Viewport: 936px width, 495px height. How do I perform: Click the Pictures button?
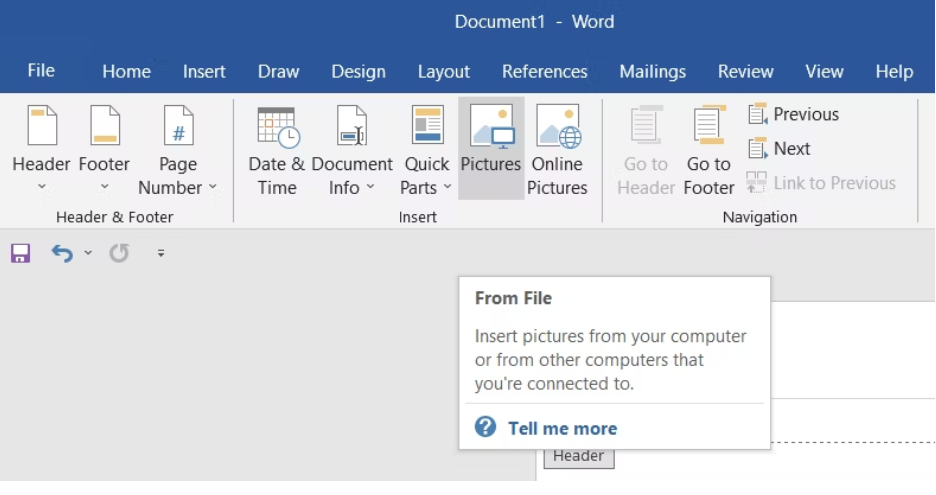tap(491, 148)
